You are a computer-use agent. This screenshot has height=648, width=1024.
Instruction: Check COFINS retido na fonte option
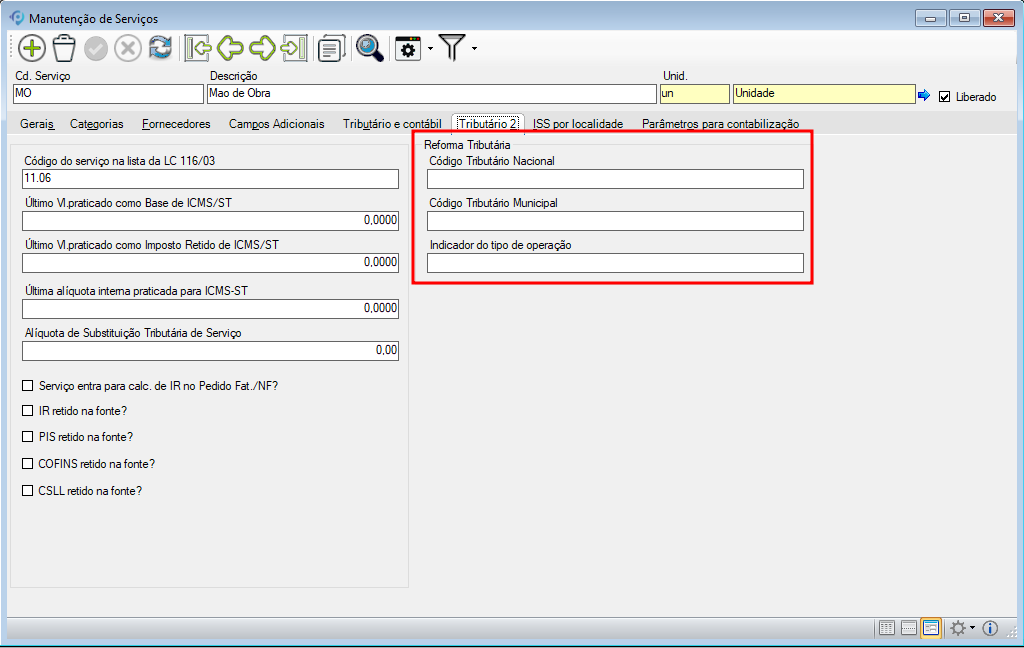coord(28,464)
